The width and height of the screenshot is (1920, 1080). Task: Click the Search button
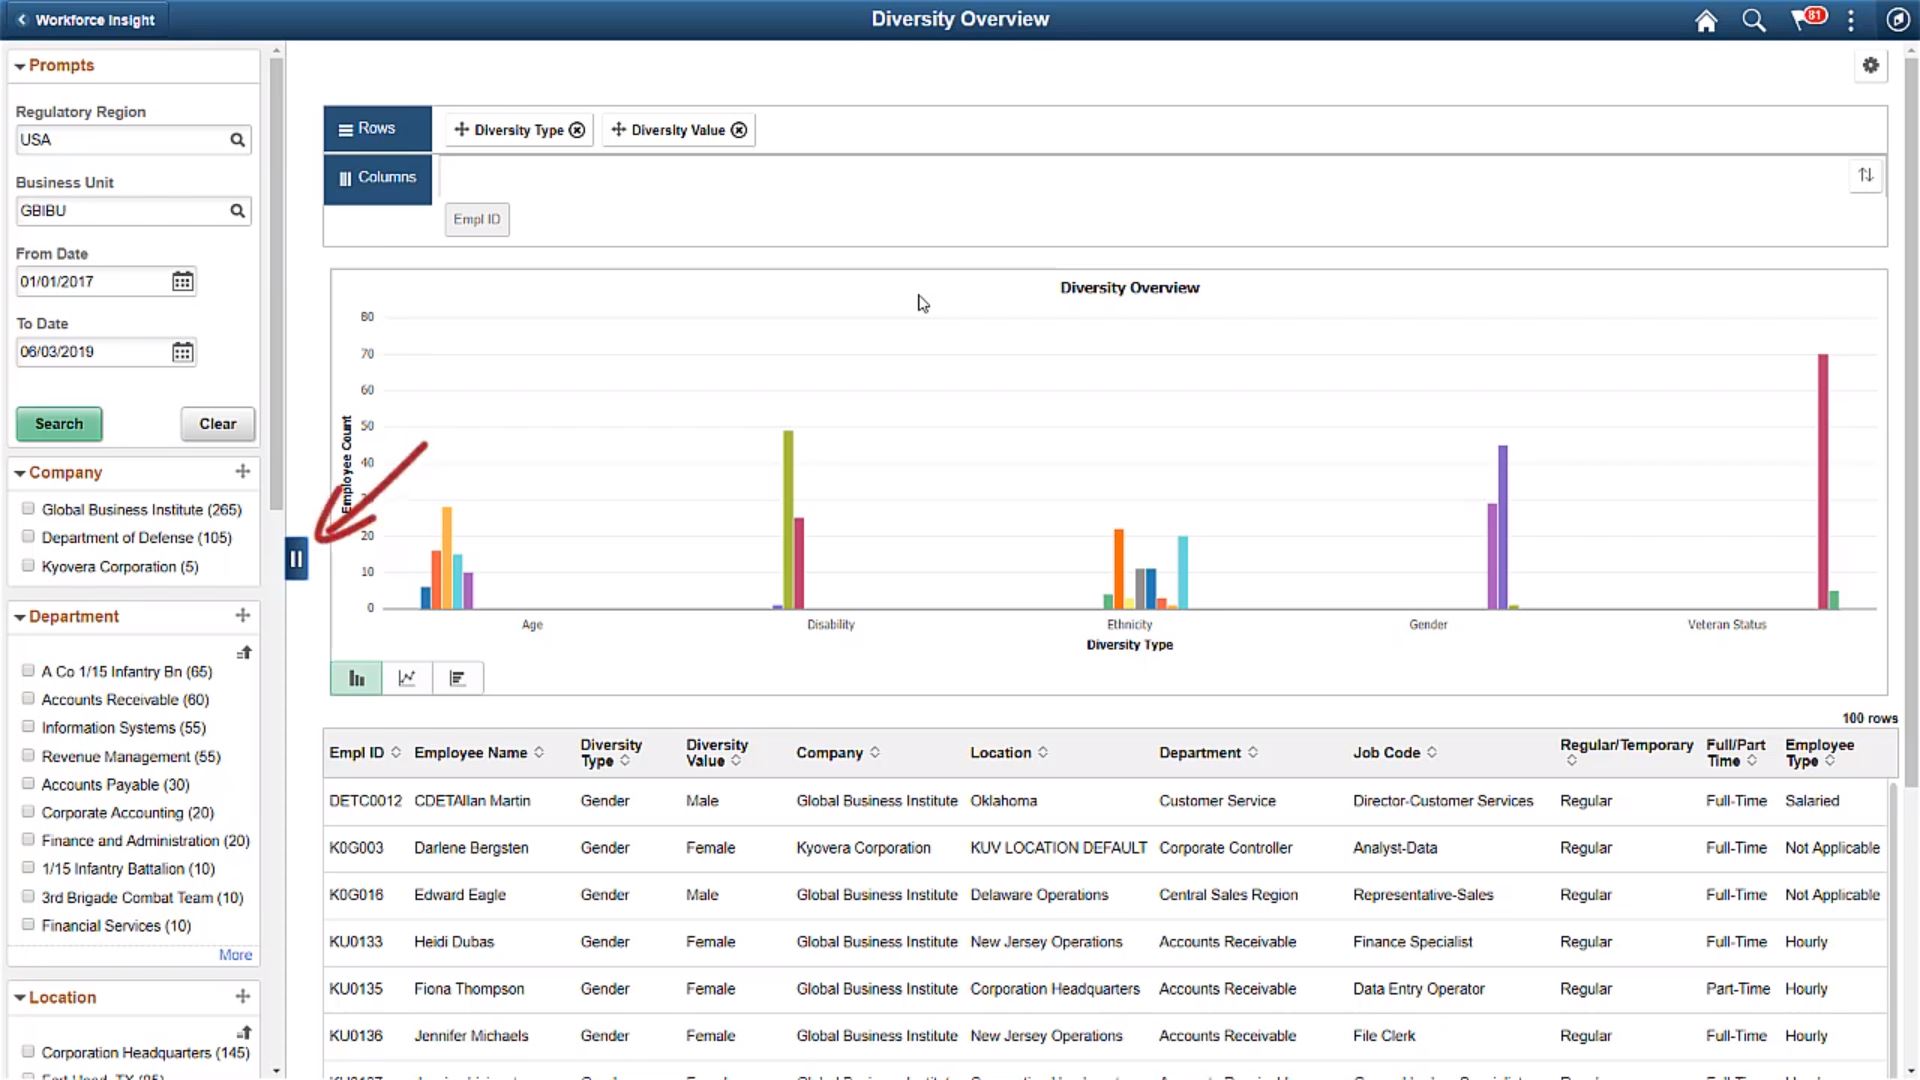[x=58, y=423]
